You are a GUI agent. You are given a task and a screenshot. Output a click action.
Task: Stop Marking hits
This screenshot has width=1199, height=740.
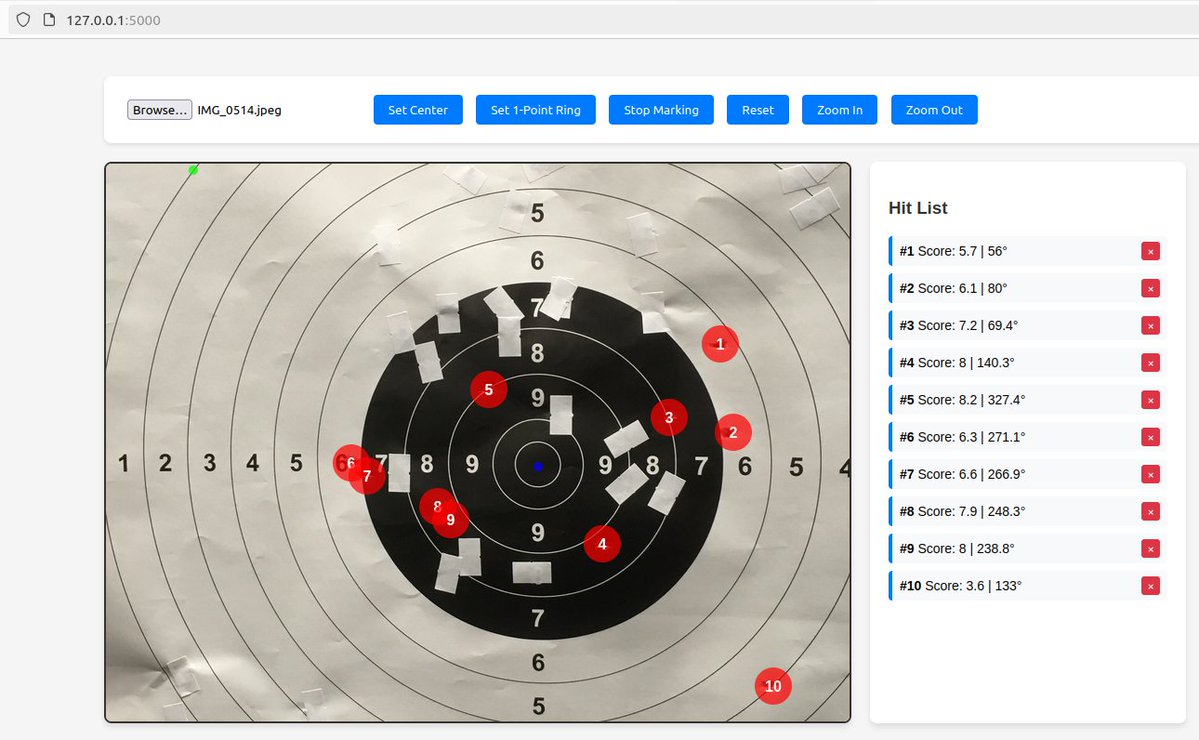pyautogui.click(x=661, y=110)
